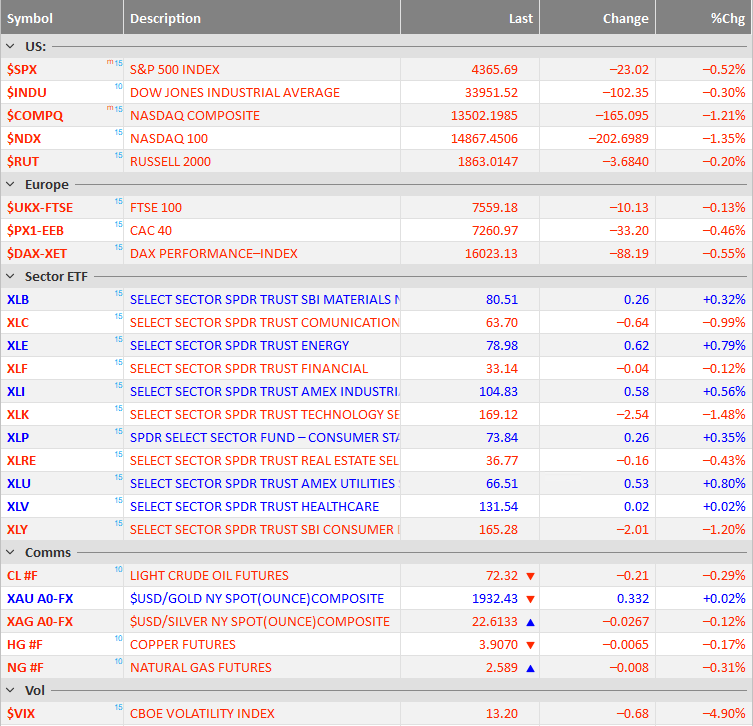753x726 pixels.
Task: Click the down tick arrow for CL #F
Action: tap(530, 576)
